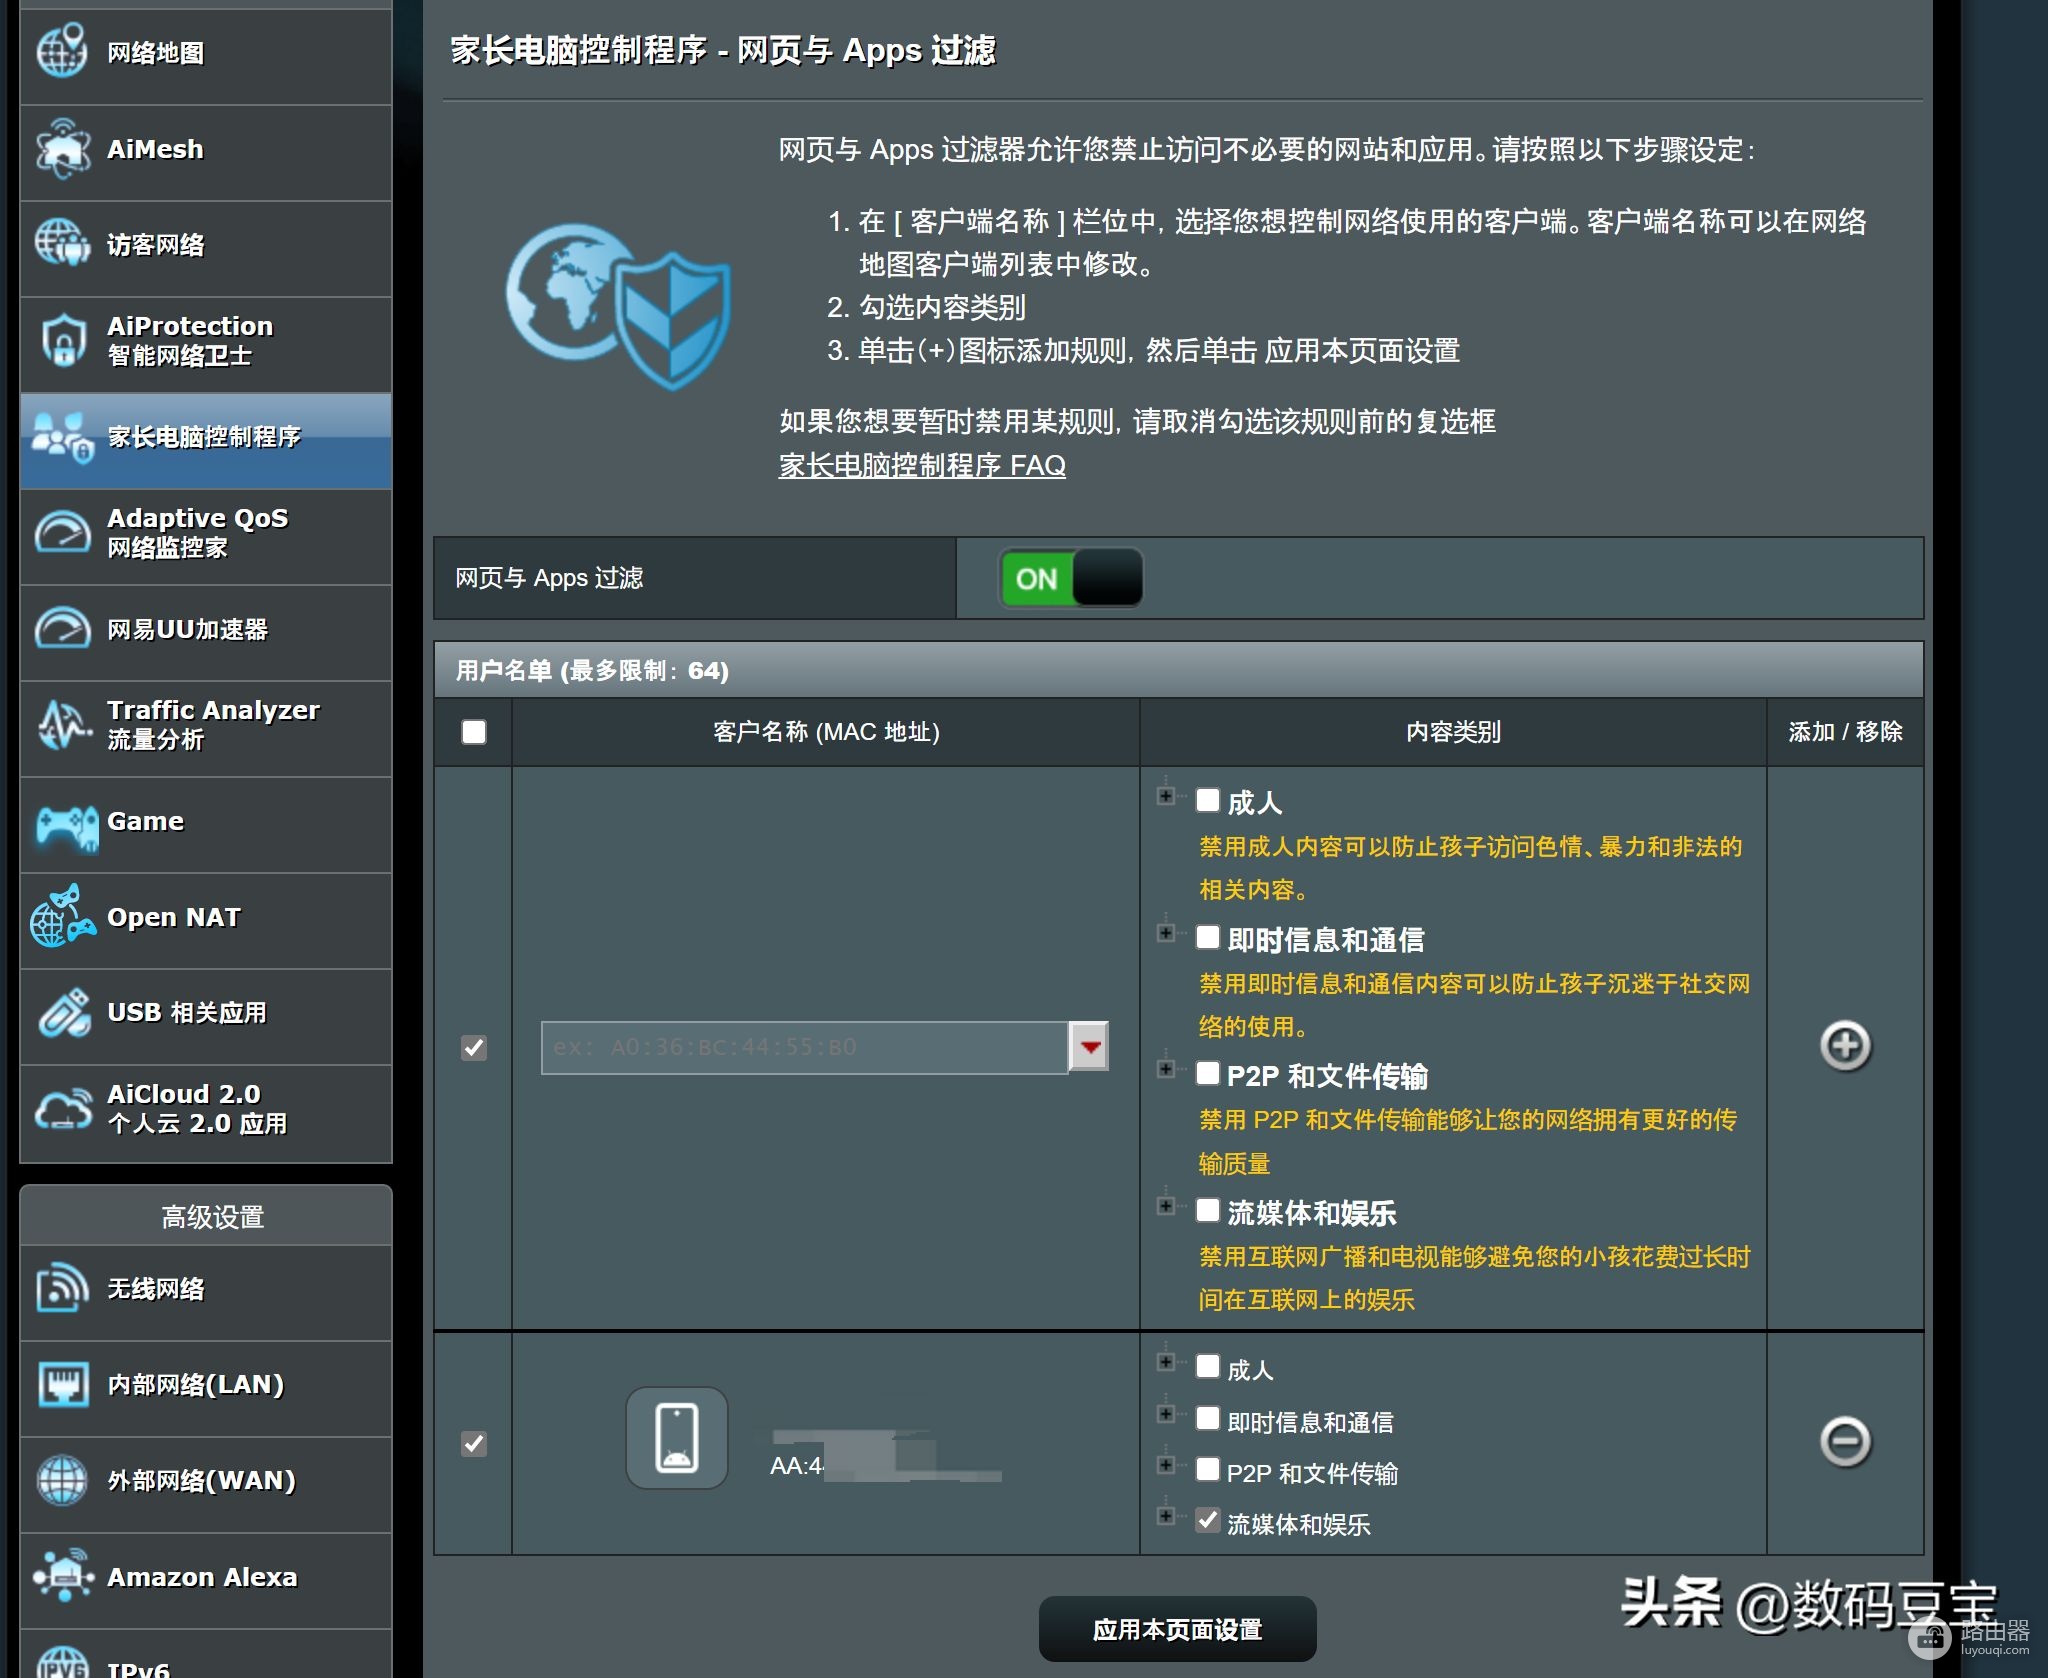
Task: Expand 成人 subtree for AA:4 device
Action: pyautogui.click(x=1165, y=1362)
